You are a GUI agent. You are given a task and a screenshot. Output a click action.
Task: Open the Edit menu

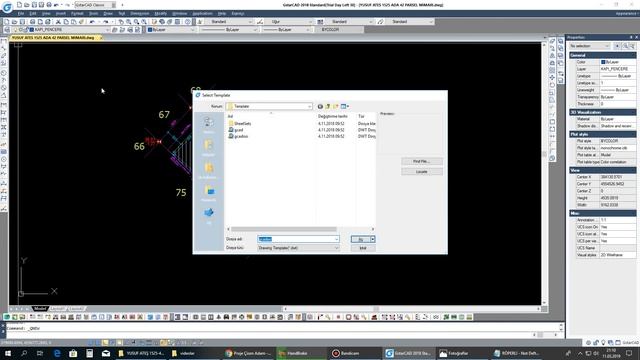[x=33, y=13]
